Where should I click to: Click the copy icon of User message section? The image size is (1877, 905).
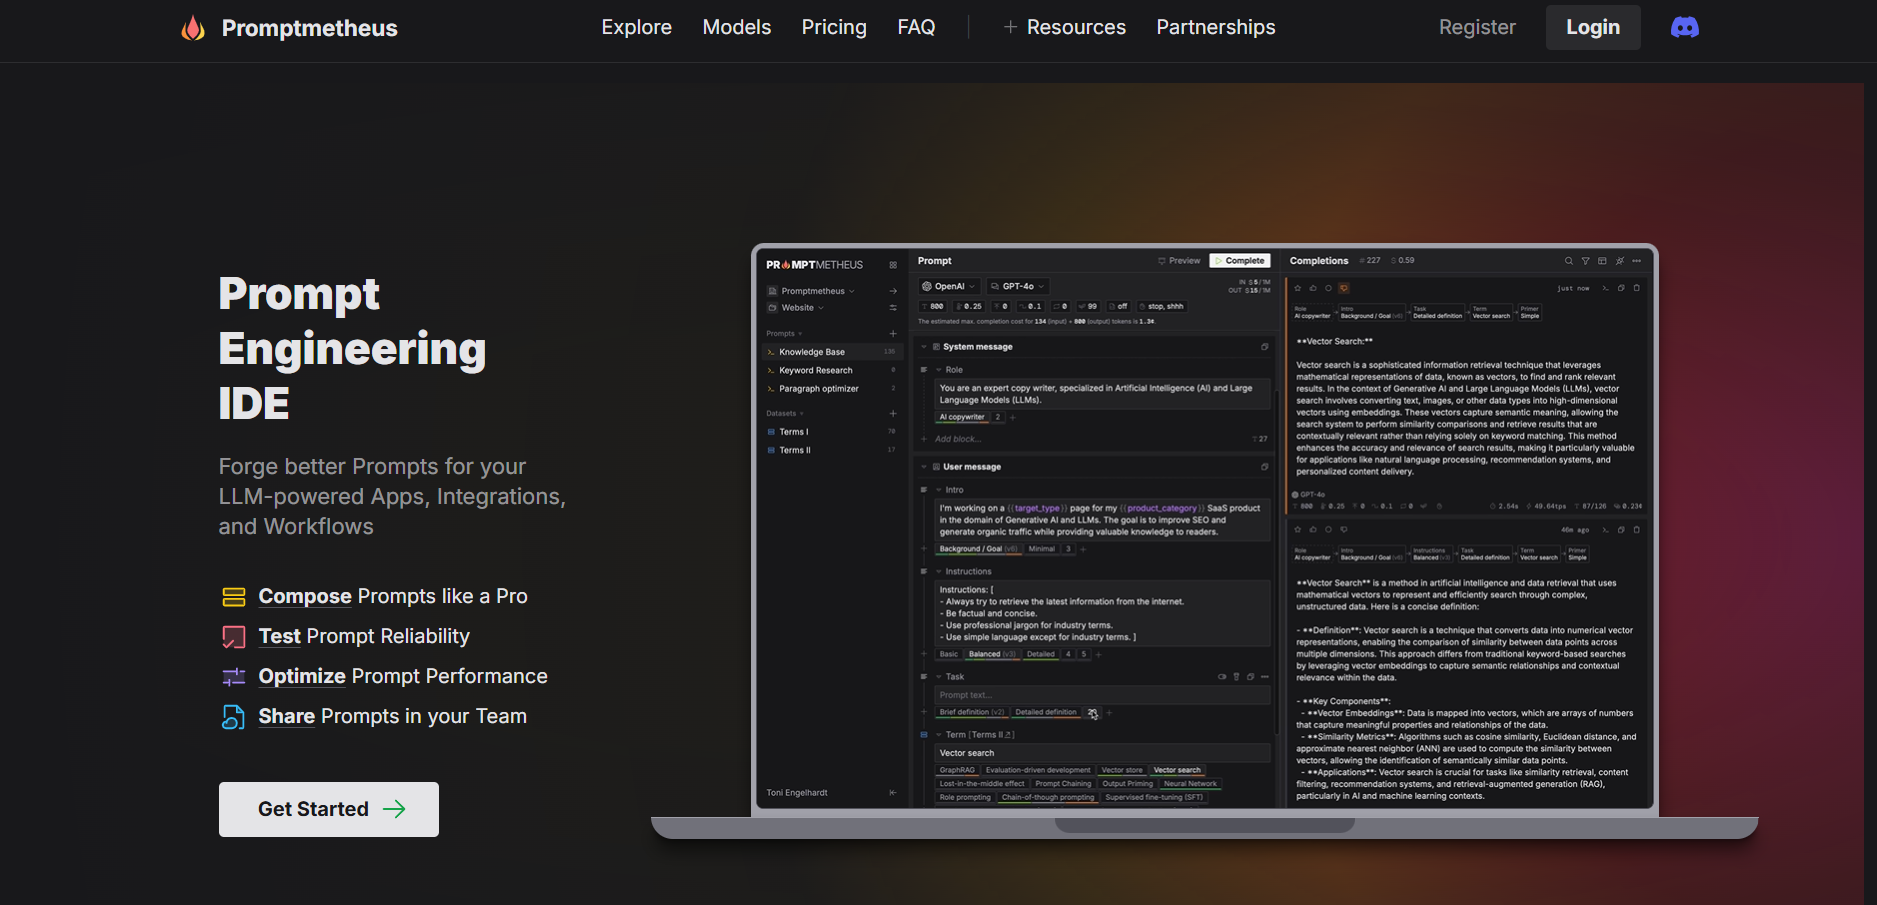coord(1265,467)
